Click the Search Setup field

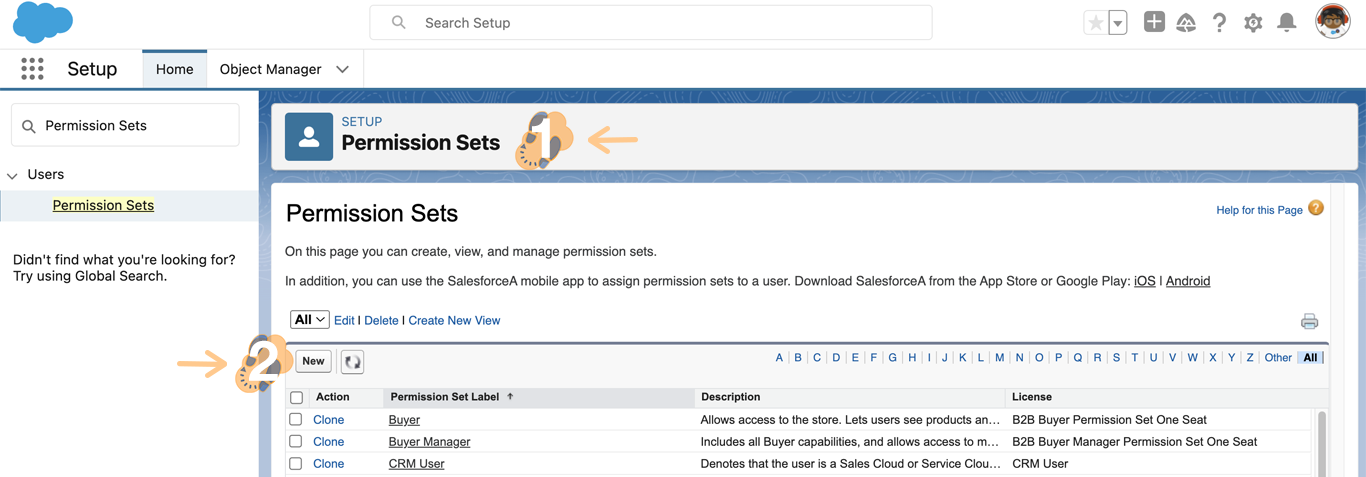650,23
